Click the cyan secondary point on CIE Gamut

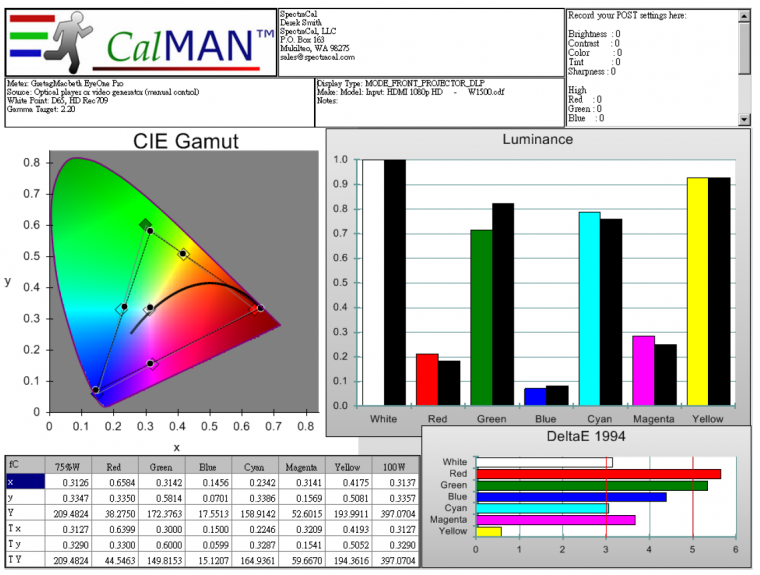[124, 307]
